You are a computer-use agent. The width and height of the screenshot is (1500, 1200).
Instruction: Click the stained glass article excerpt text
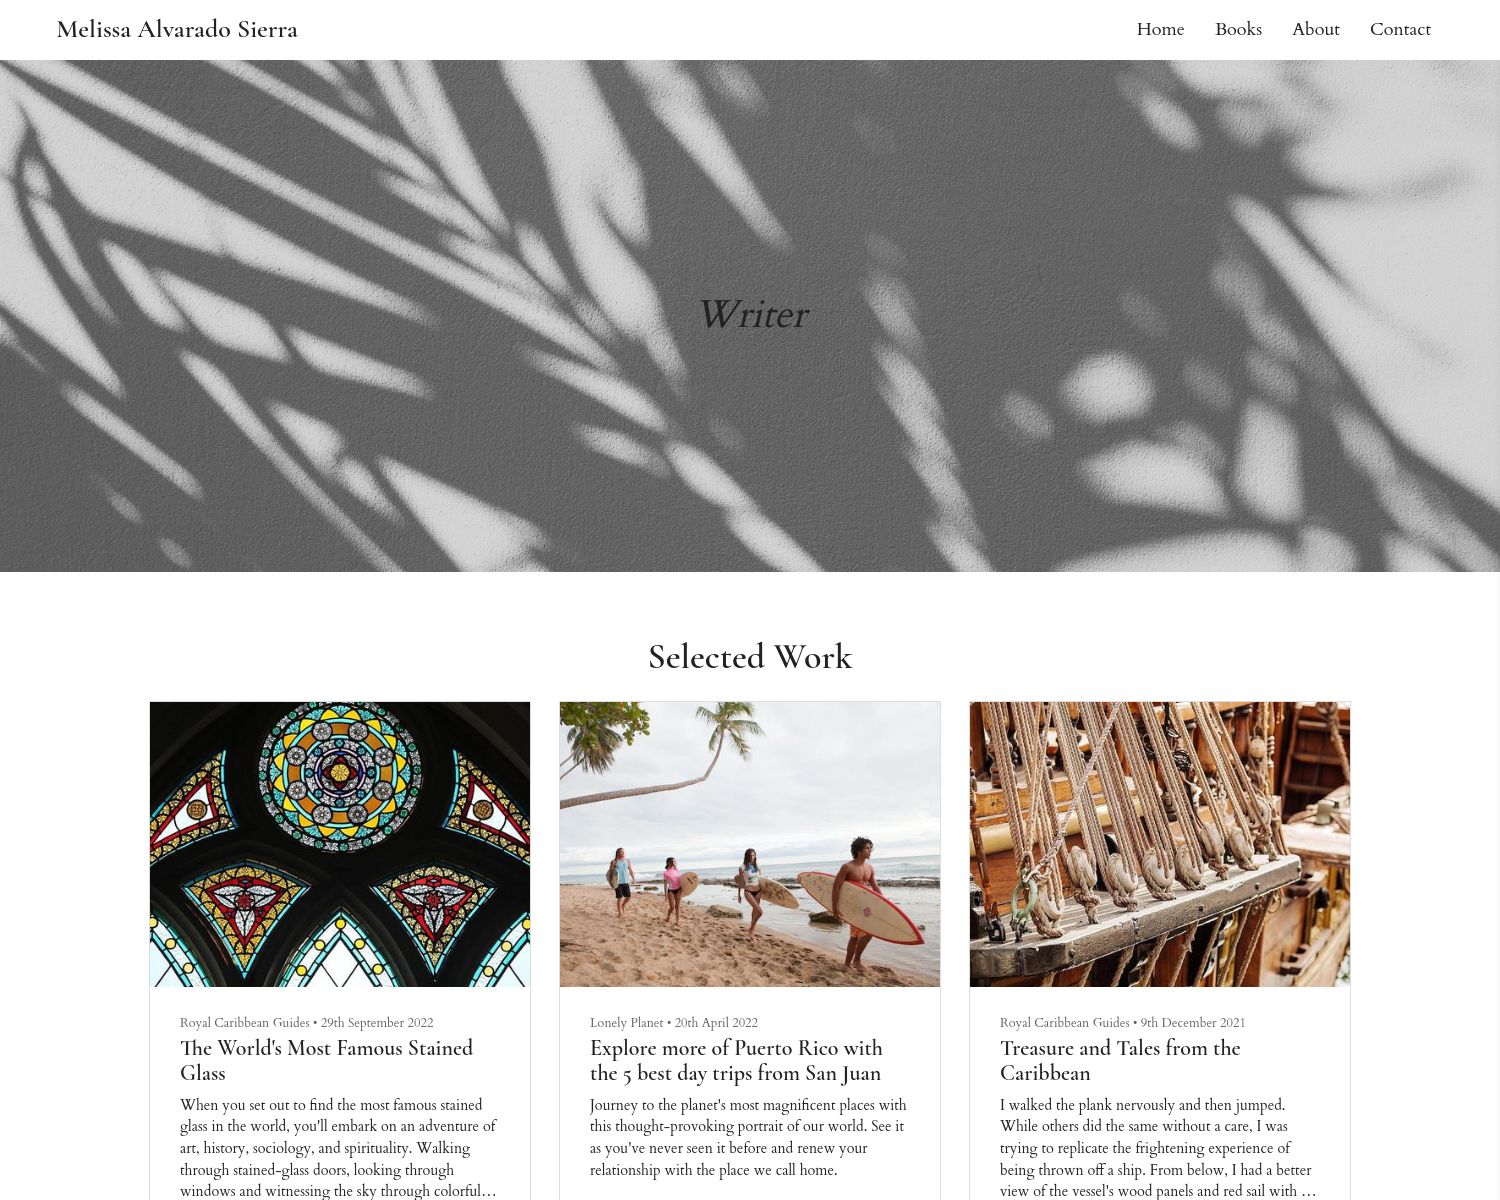pyautogui.click(x=340, y=1147)
